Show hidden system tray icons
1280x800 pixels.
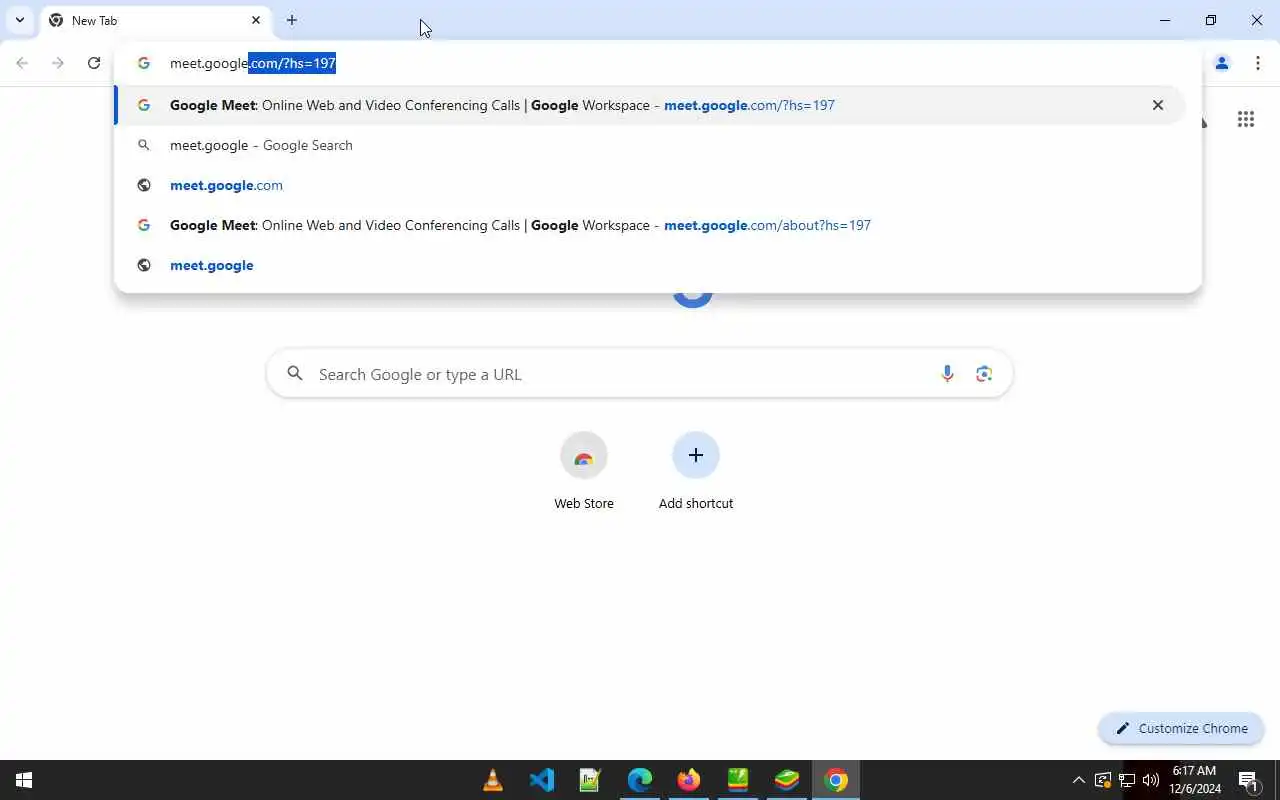(1078, 780)
